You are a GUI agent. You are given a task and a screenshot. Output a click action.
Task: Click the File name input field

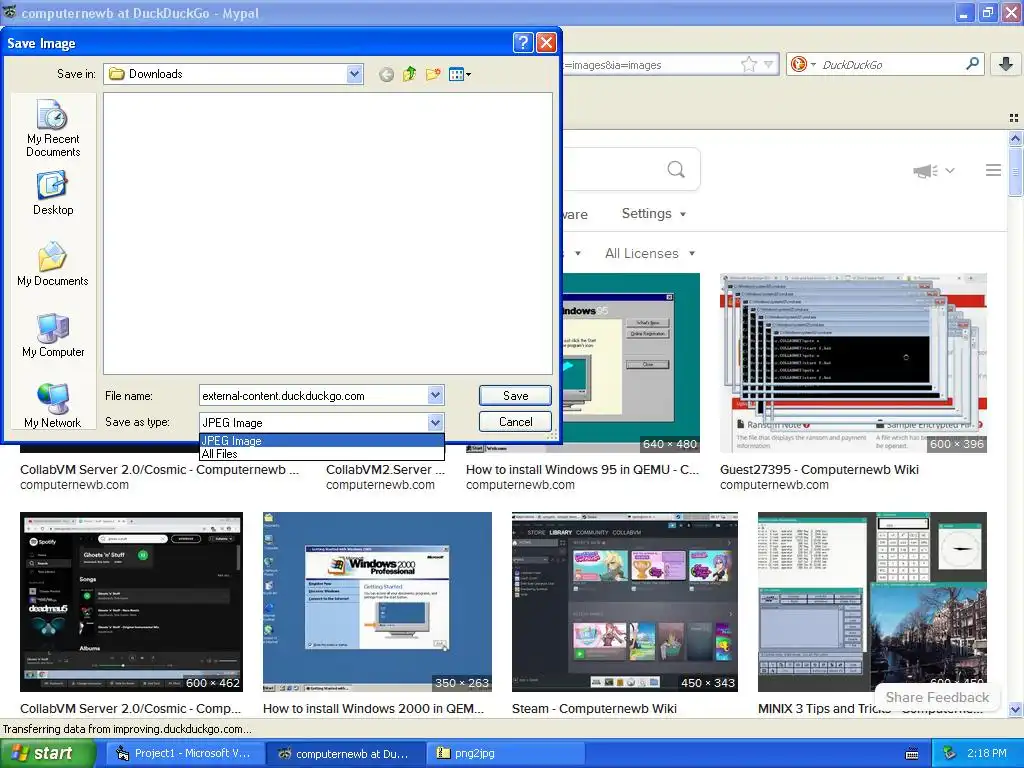313,395
